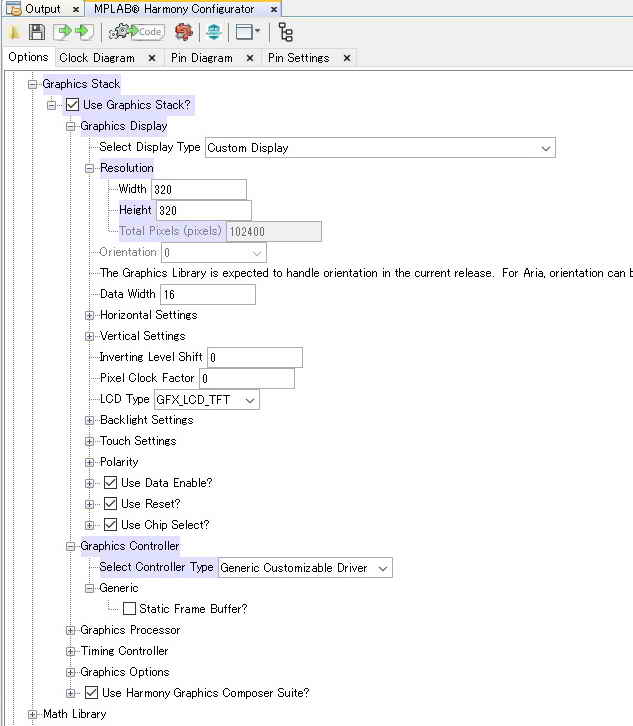Open the LCD Type dropdown
This screenshot has height=726, width=633.
point(207,400)
